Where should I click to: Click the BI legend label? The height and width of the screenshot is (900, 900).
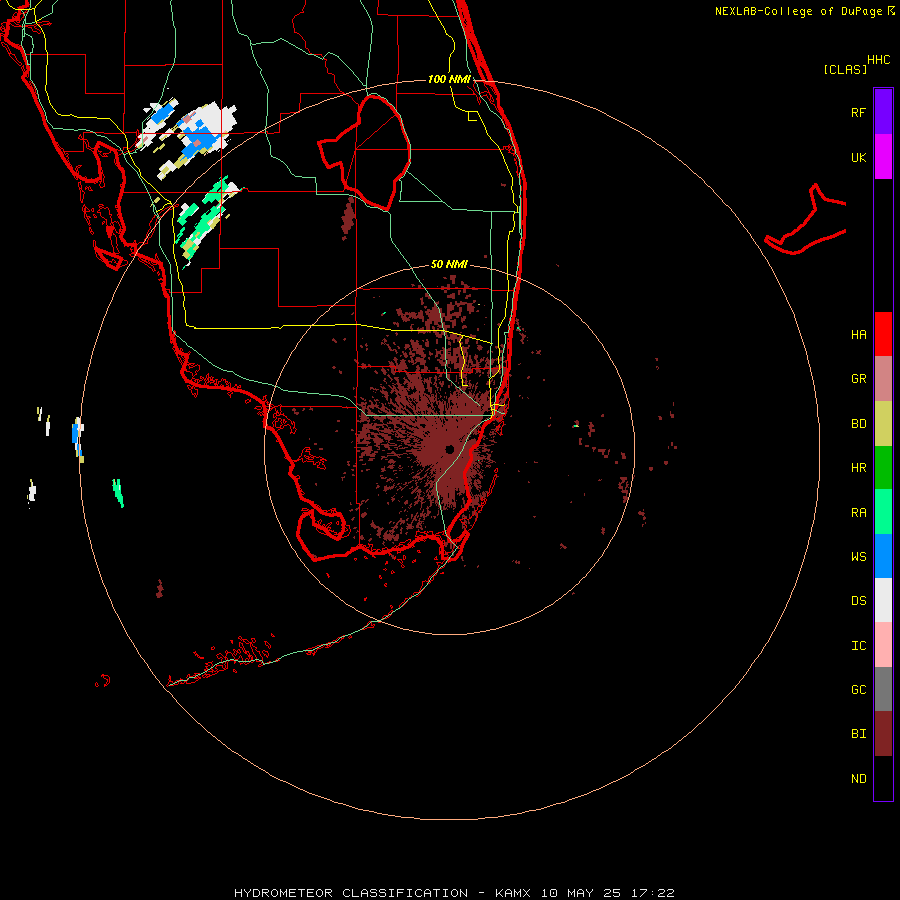tap(858, 734)
